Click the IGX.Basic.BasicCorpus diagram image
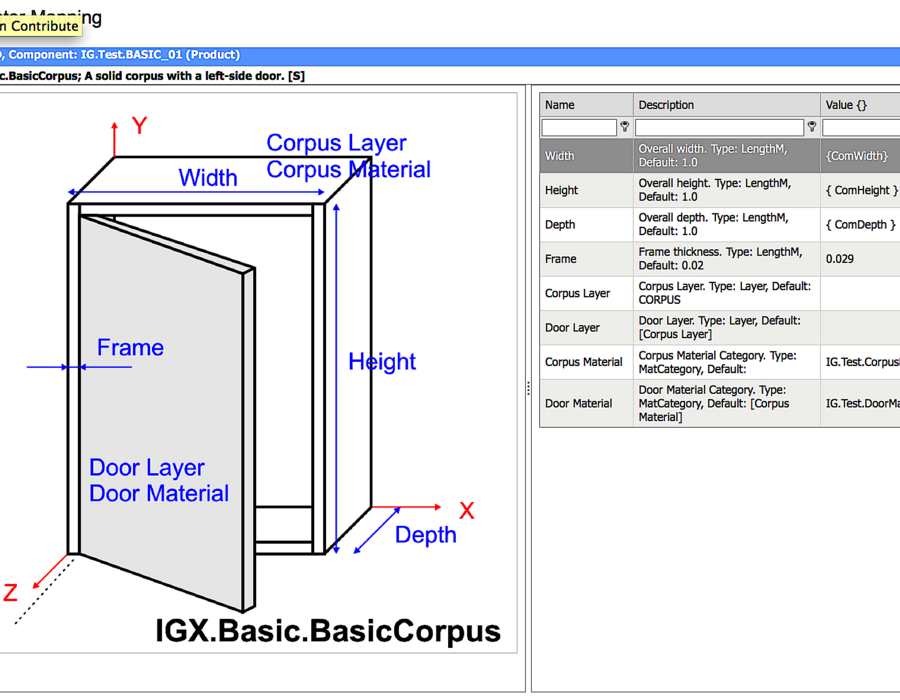Viewport: 900px width, 700px height. (x=258, y=373)
